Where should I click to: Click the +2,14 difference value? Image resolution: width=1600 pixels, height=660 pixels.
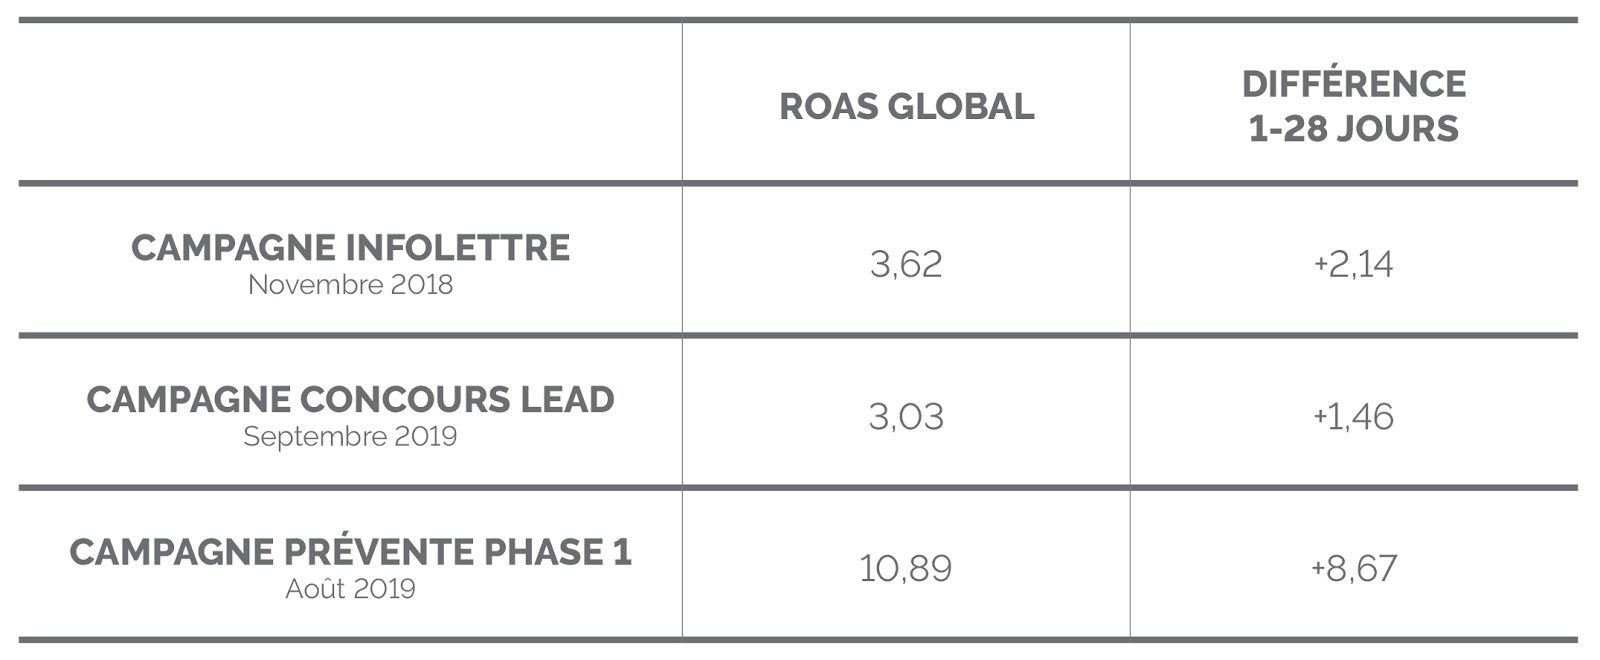(1354, 265)
